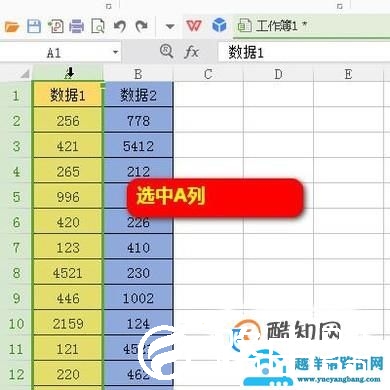Select row 3 header
The image size is (390, 390).
click(16, 146)
